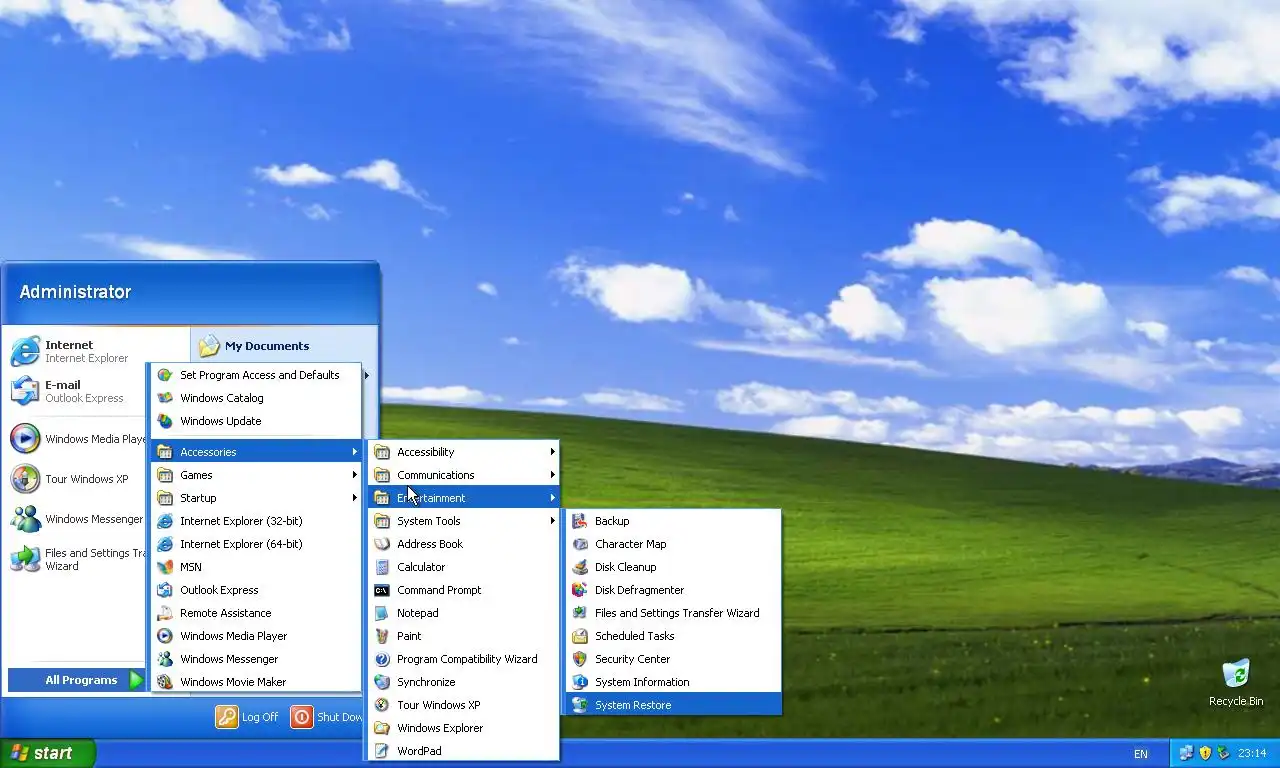
Task: Open Windows Update icon
Action: [x=165, y=421]
